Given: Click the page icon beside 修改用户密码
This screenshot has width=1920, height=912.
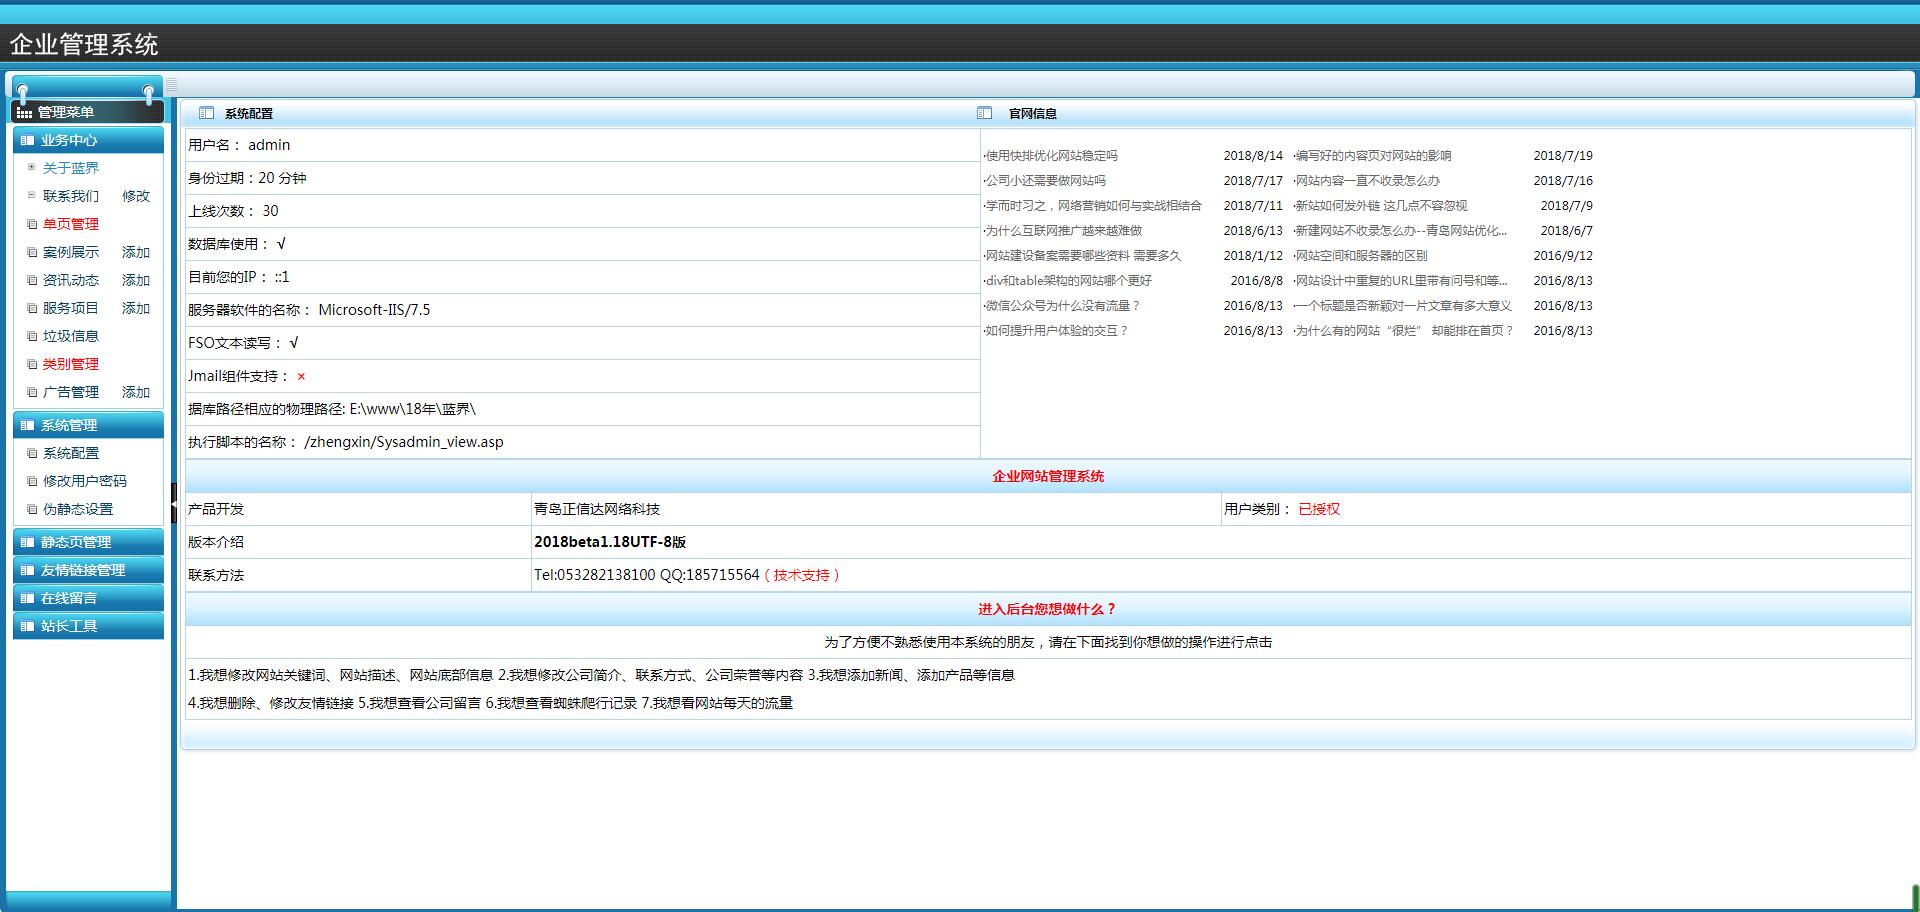Looking at the screenshot, I should click(32, 481).
